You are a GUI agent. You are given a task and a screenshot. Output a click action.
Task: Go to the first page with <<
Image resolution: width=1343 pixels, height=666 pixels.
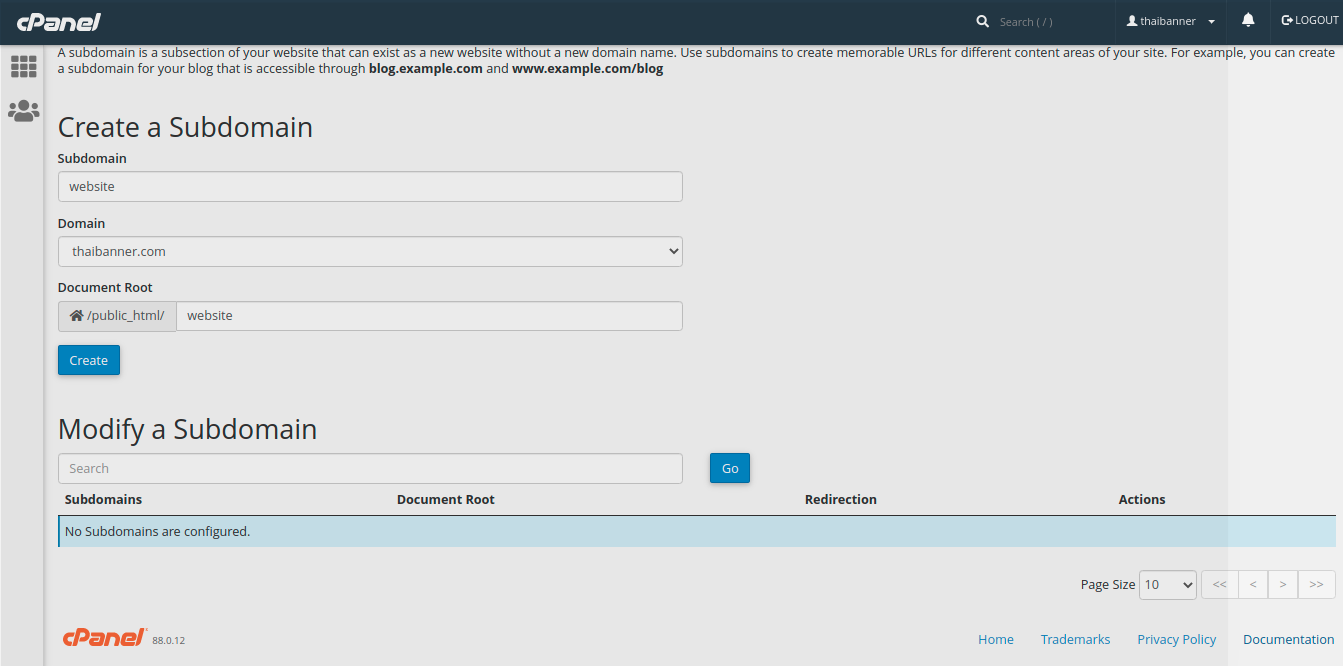(1219, 585)
